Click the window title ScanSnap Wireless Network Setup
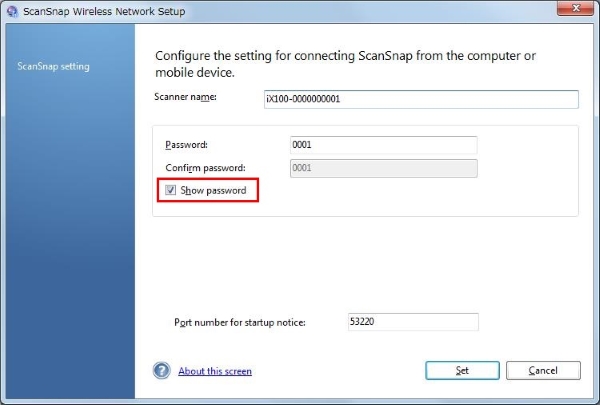The image size is (600, 405). point(104,11)
